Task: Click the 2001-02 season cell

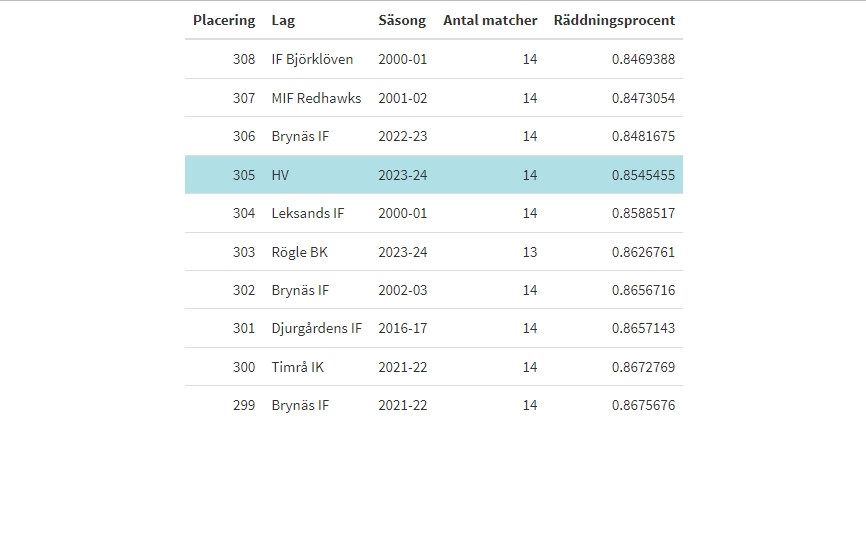Action: 402,98
